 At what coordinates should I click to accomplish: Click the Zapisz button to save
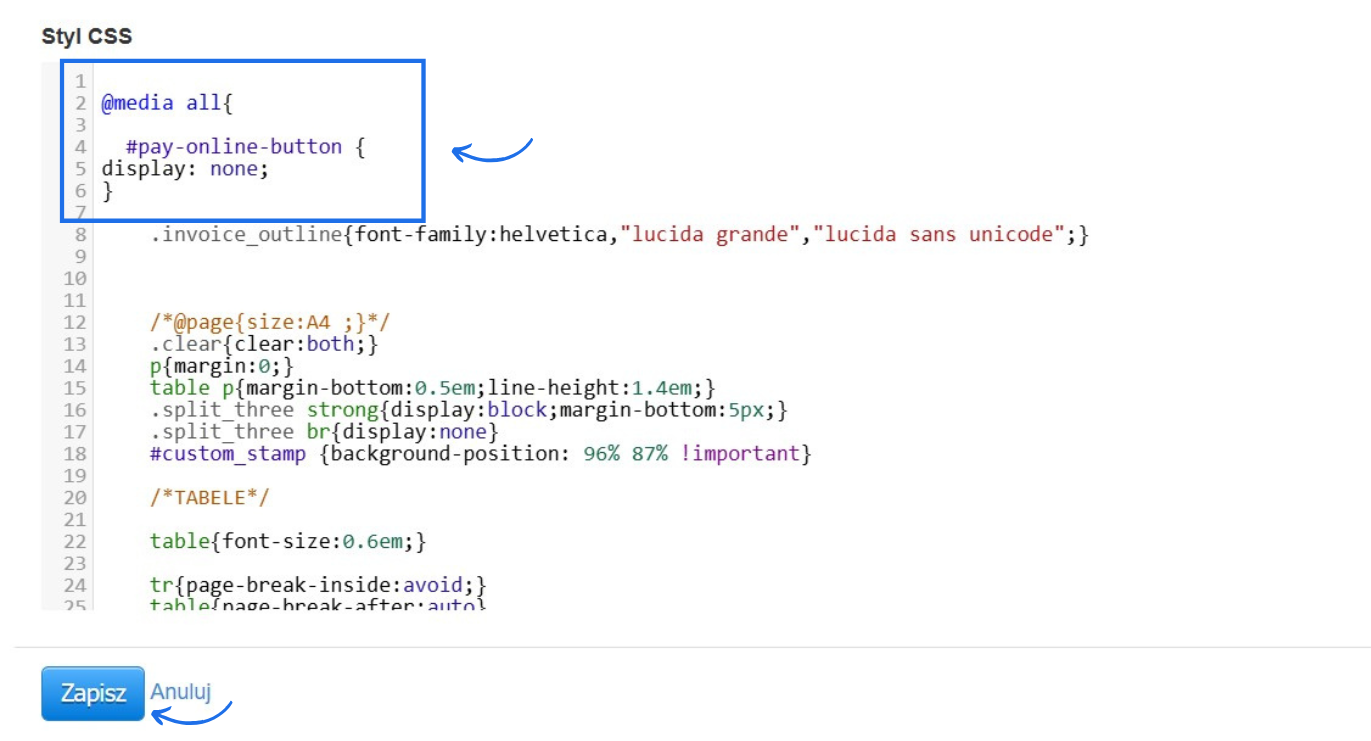(91, 692)
